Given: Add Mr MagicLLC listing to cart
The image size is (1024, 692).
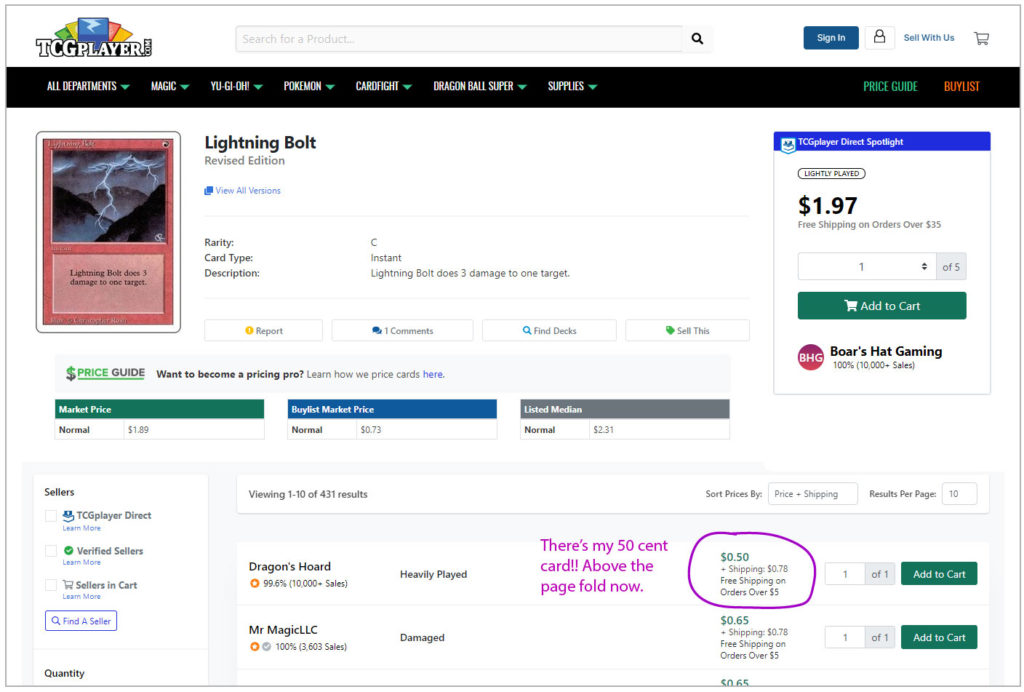Looking at the screenshot, I should 939,637.
